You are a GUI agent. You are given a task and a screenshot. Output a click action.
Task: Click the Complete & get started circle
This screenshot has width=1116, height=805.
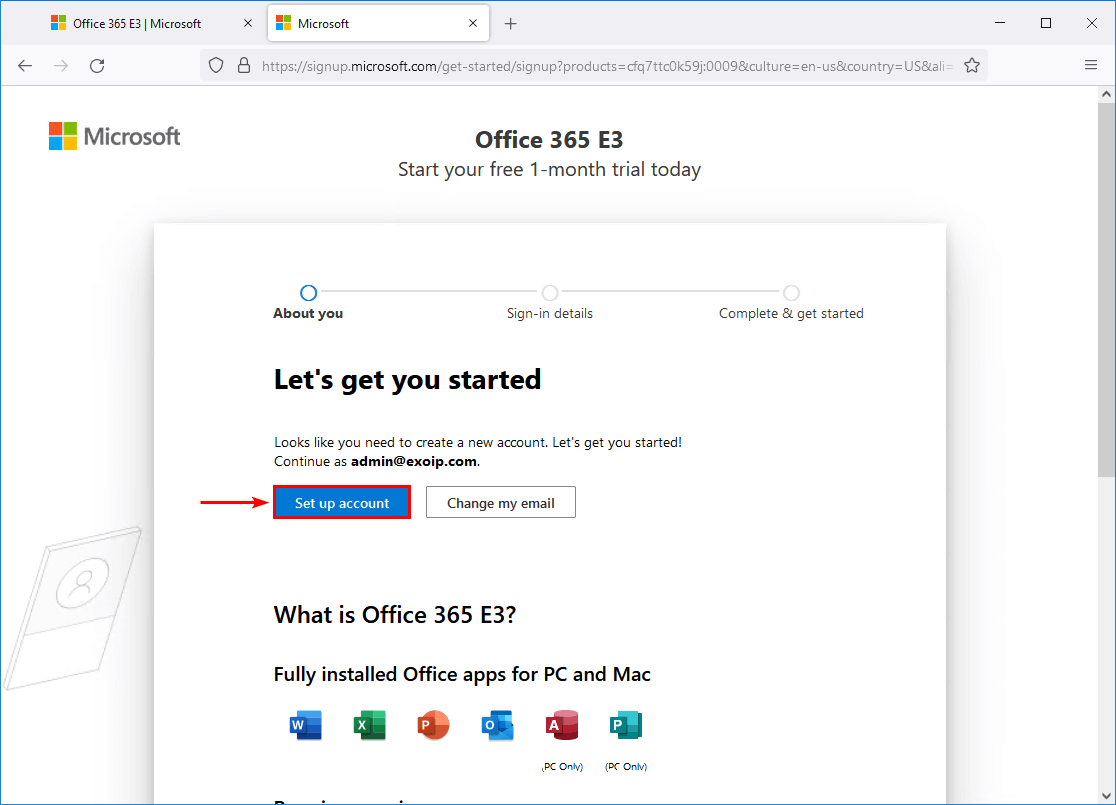click(x=791, y=293)
